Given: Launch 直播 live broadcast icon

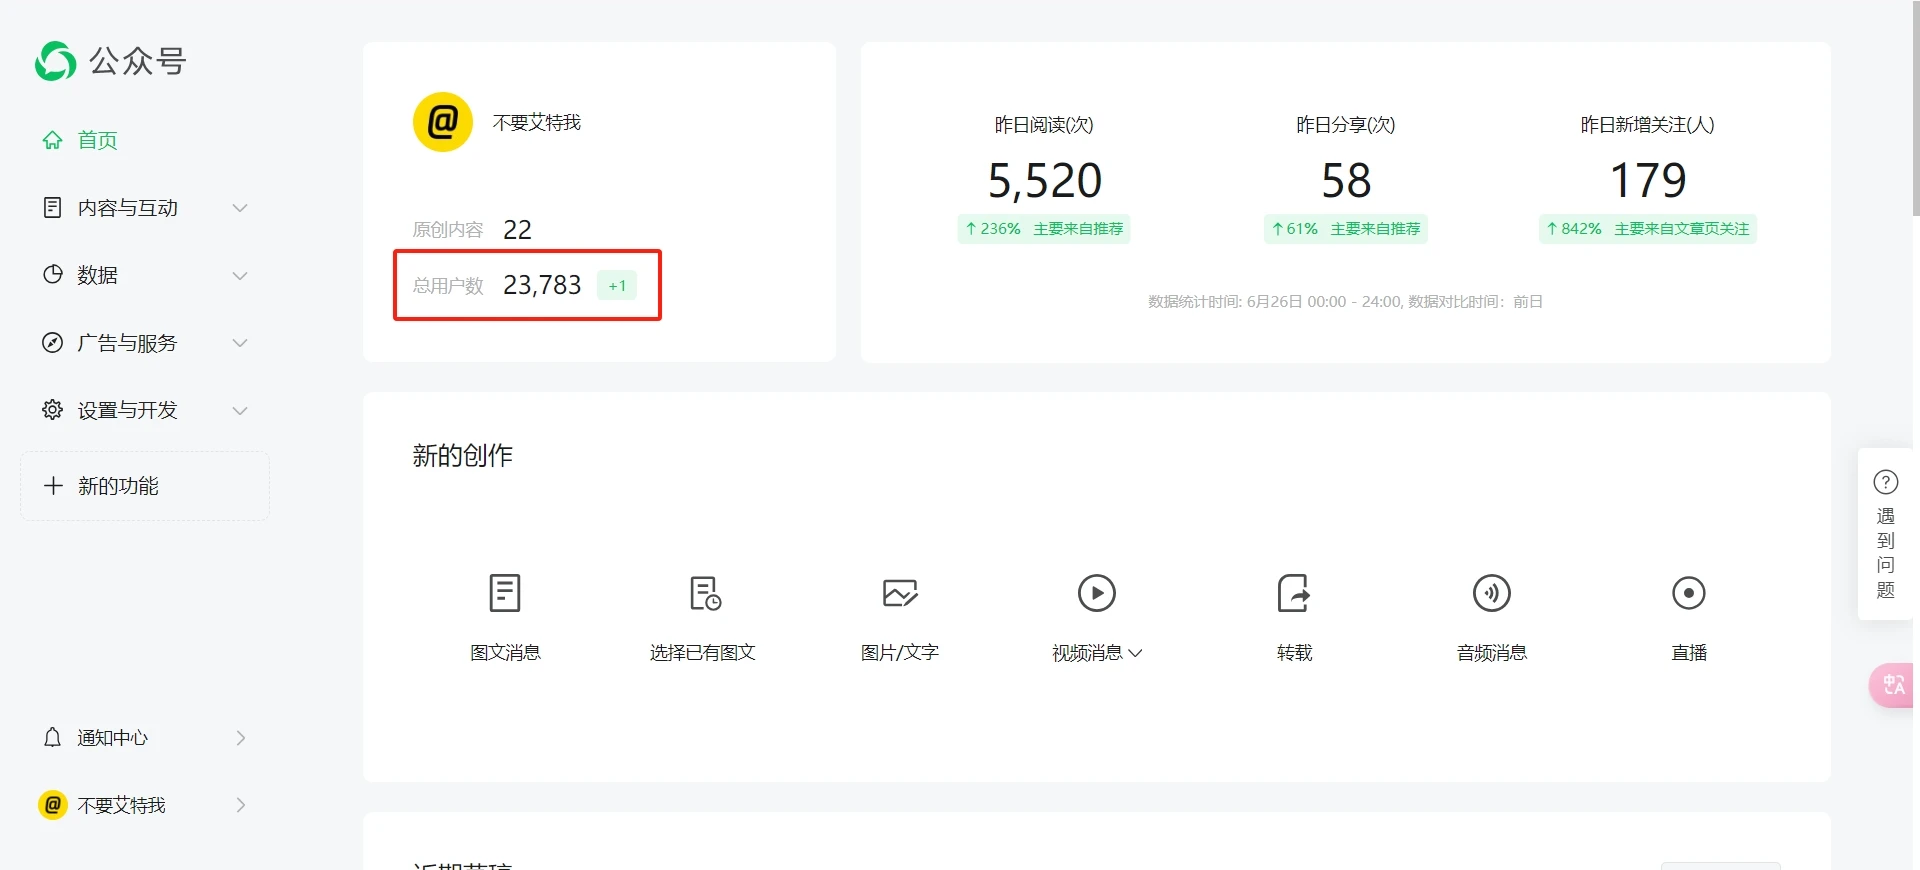Looking at the screenshot, I should (1688, 593).
